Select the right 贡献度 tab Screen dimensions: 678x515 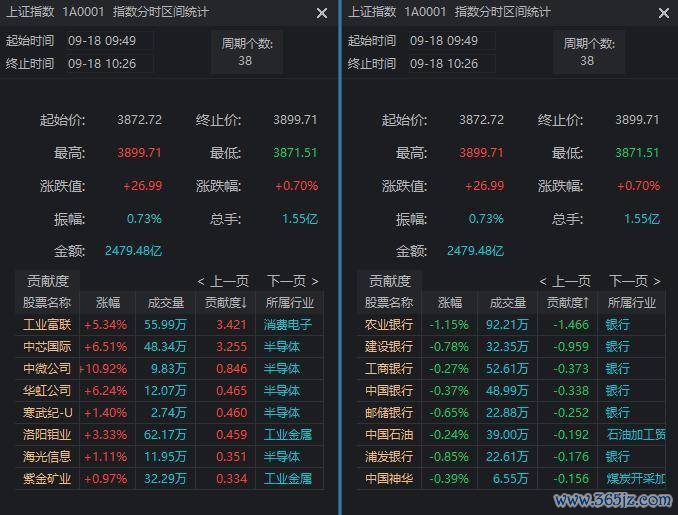coord(390,281)
